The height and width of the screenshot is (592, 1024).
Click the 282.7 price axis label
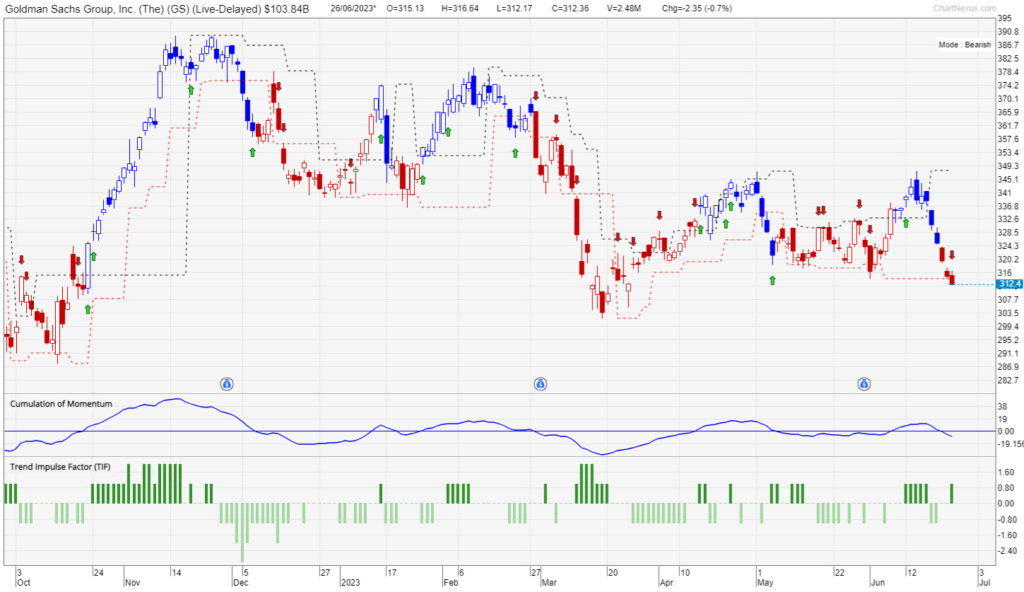pos(1008,380)
